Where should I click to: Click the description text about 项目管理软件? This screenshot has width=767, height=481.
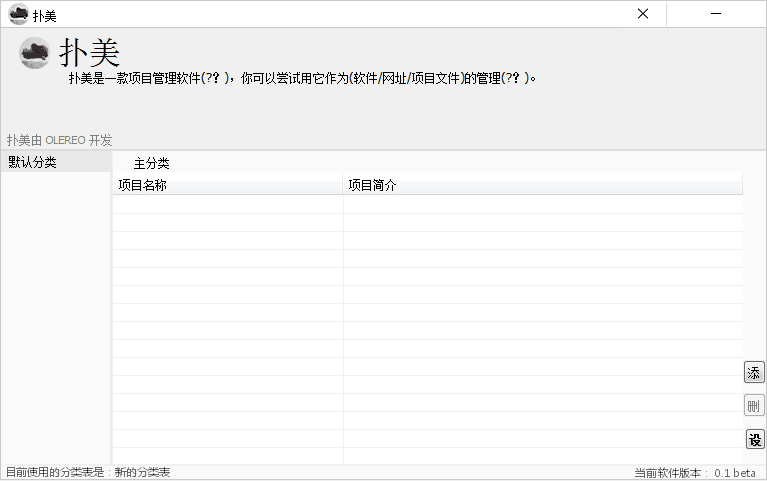click(302, 79)
